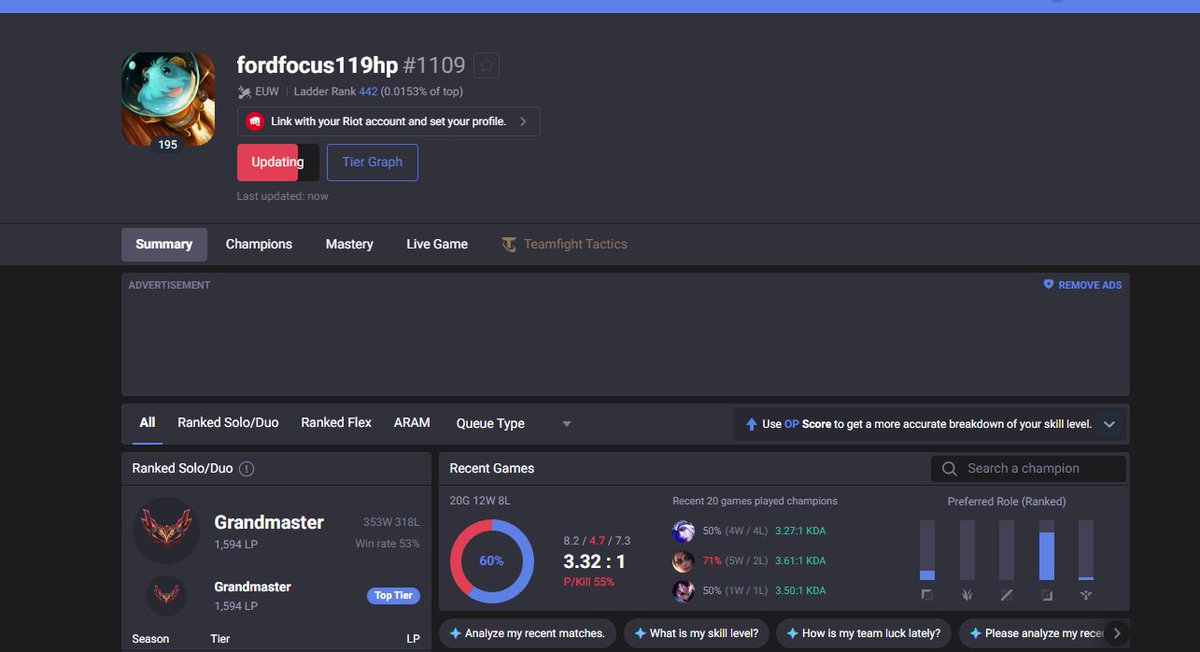Click How is my team luck lately
The height and width of the screenshot is (652, 1200).
pyautogui.click(x=863, y=633)
